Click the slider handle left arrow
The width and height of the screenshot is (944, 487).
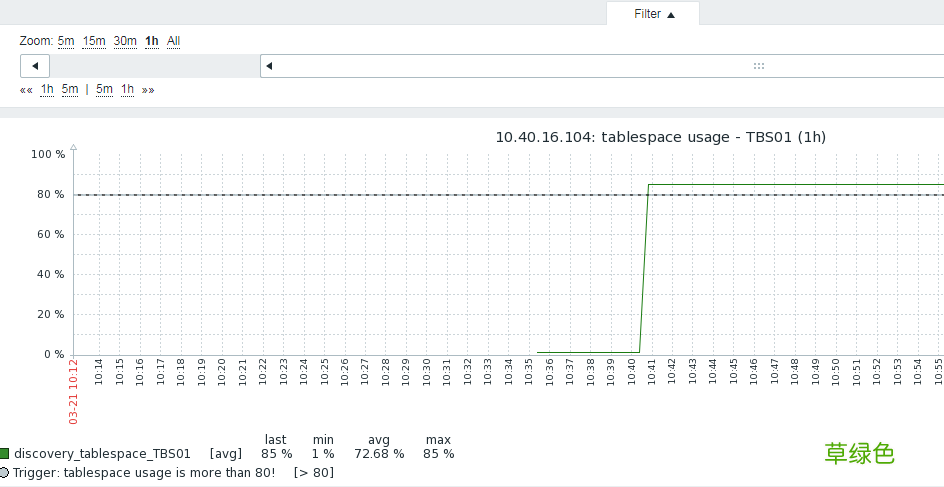coord(269,66)
